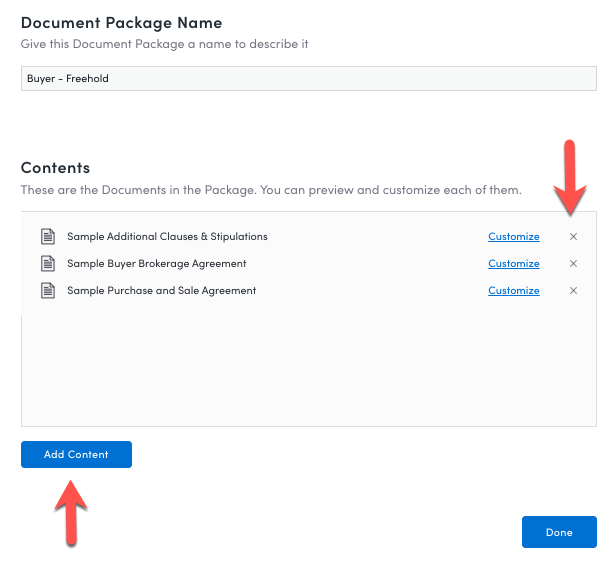Customize the Sample Buyer Brokerage Agreement
Image resolution: width=615 pixels, height=565 pixels.
[513, 263]
